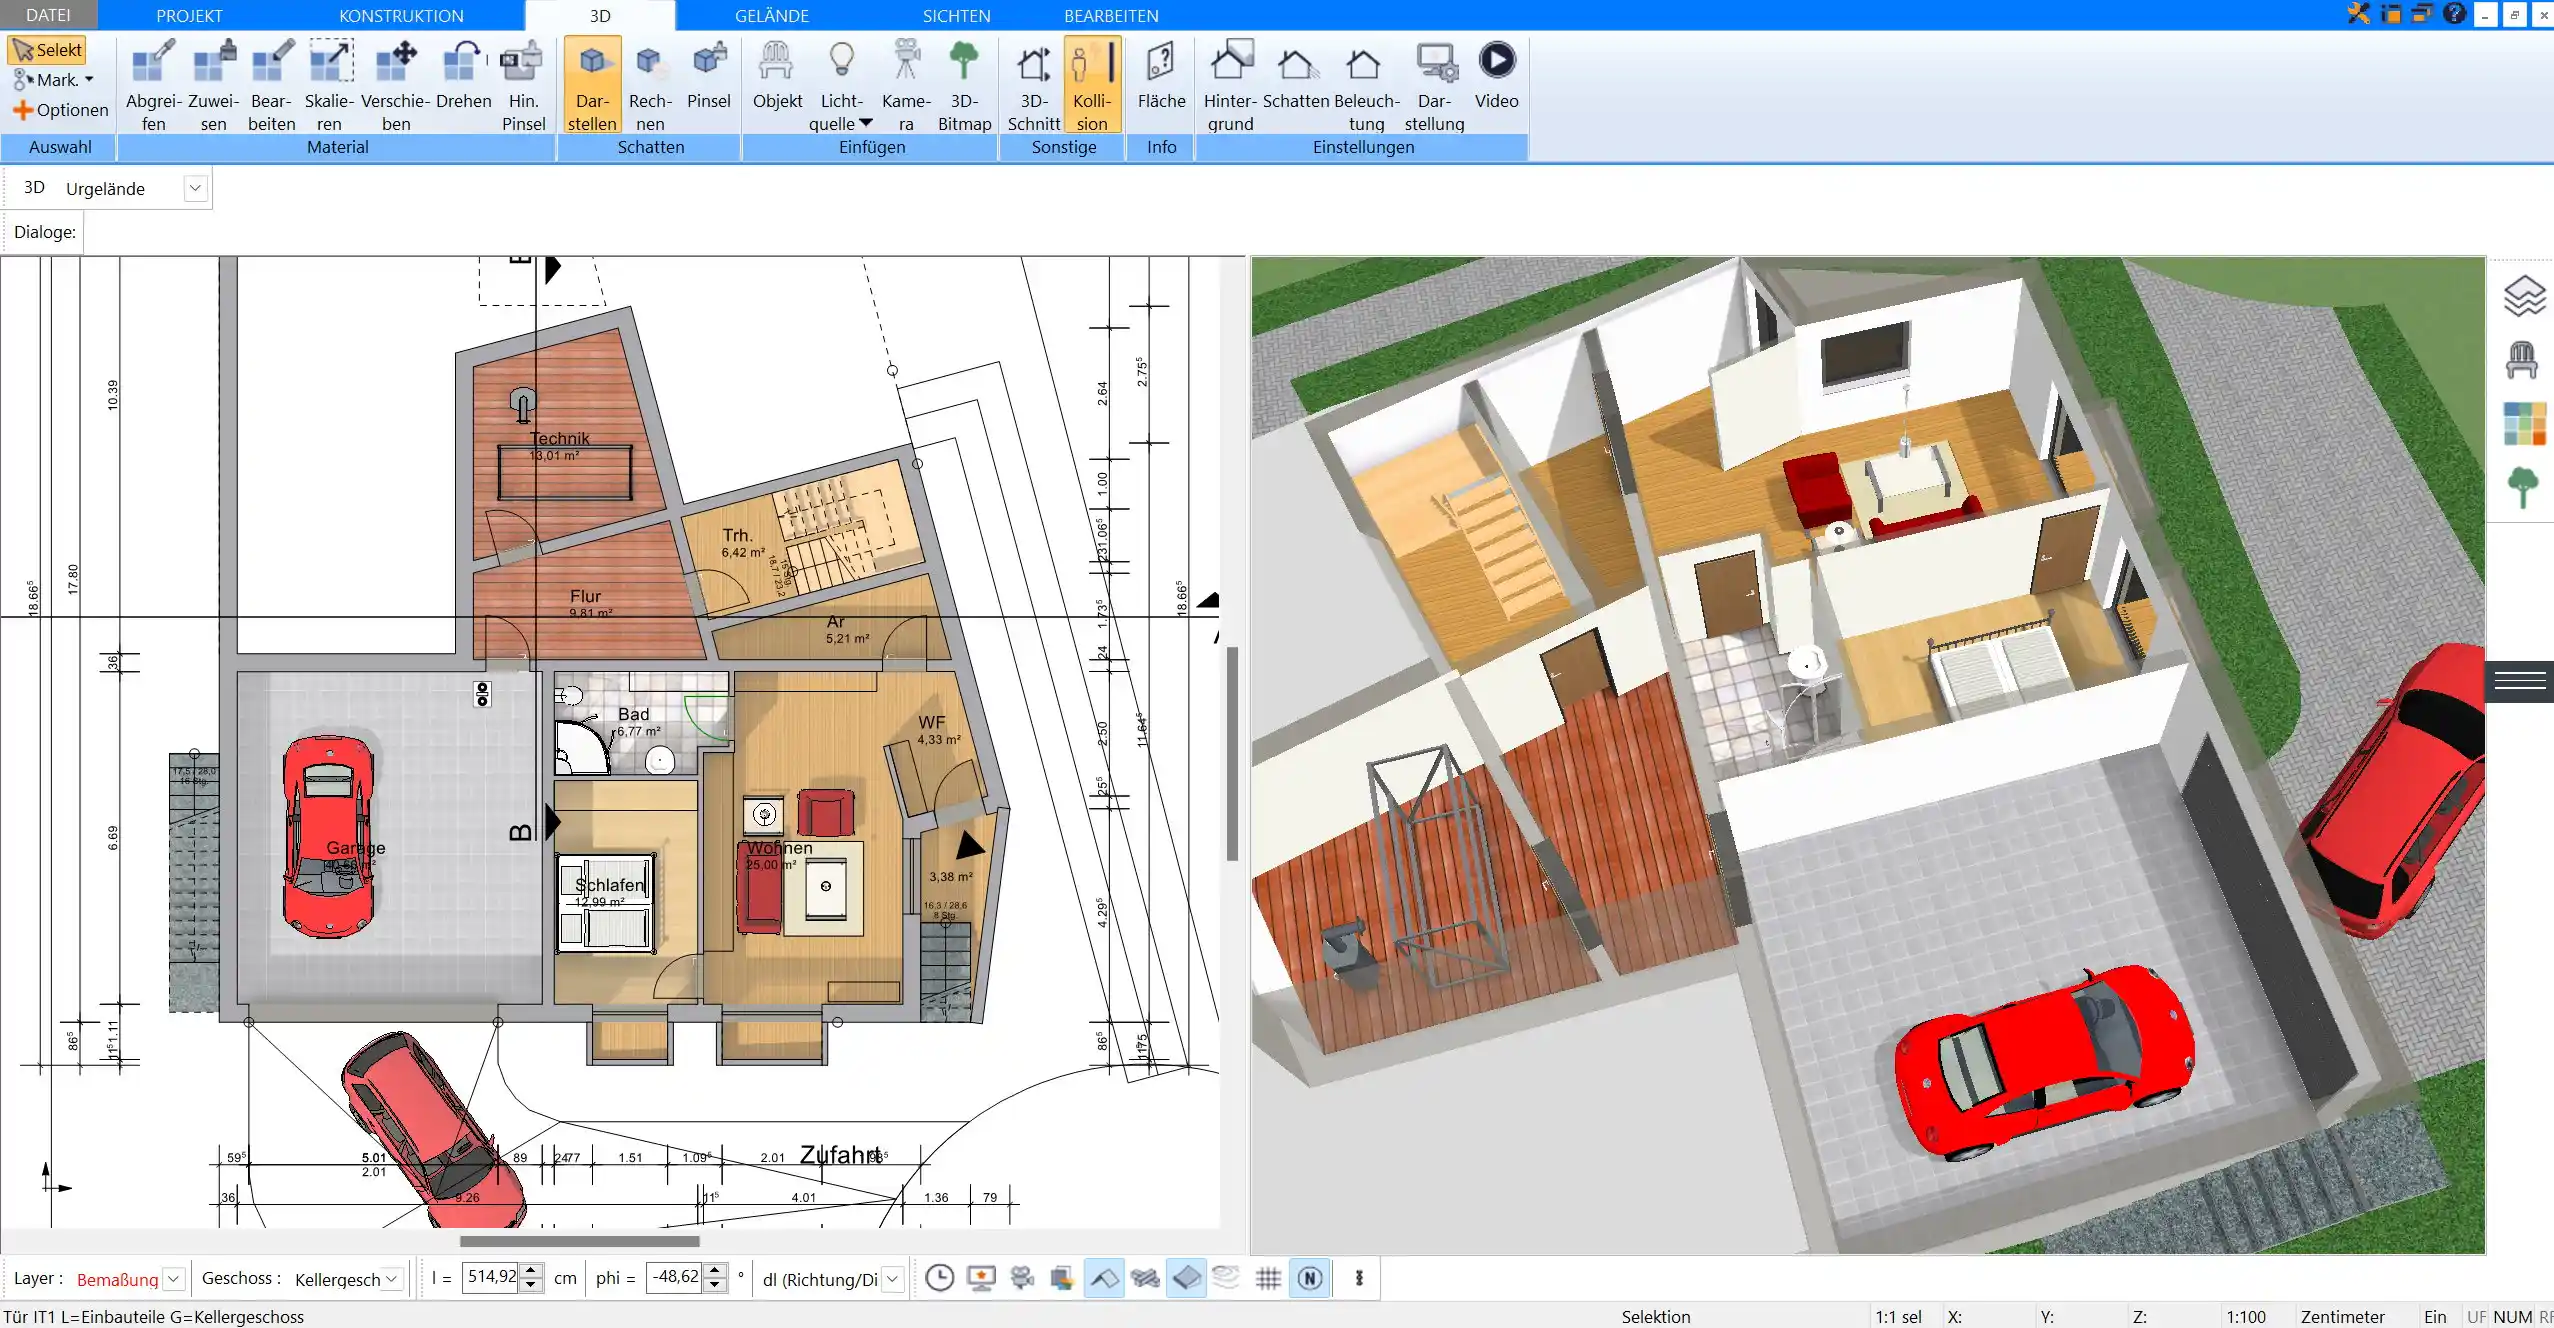Screen dimensions: 2554x1328
Task: Toggle terrain contour visibility icon
Action: click(x=1226, y=1278)
